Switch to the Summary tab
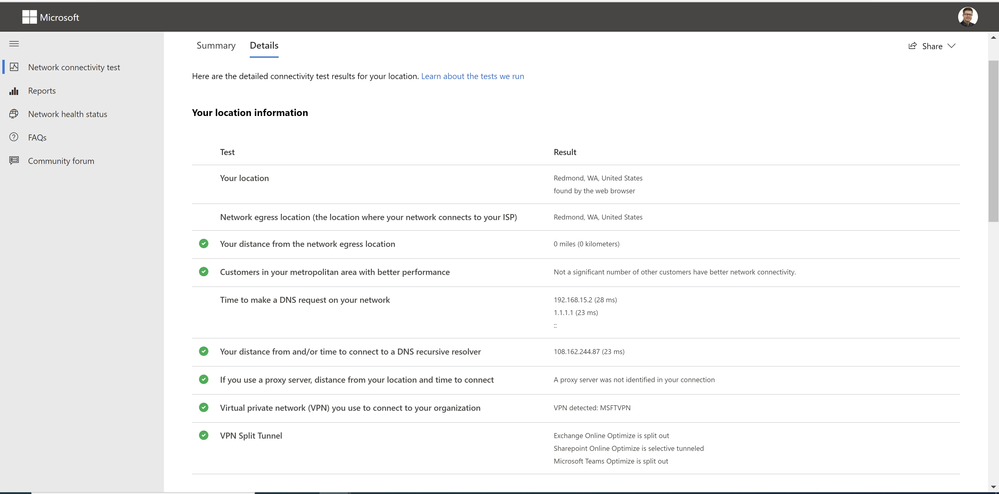This screenshot has height=494, width=999. click(x=216, y=46)
